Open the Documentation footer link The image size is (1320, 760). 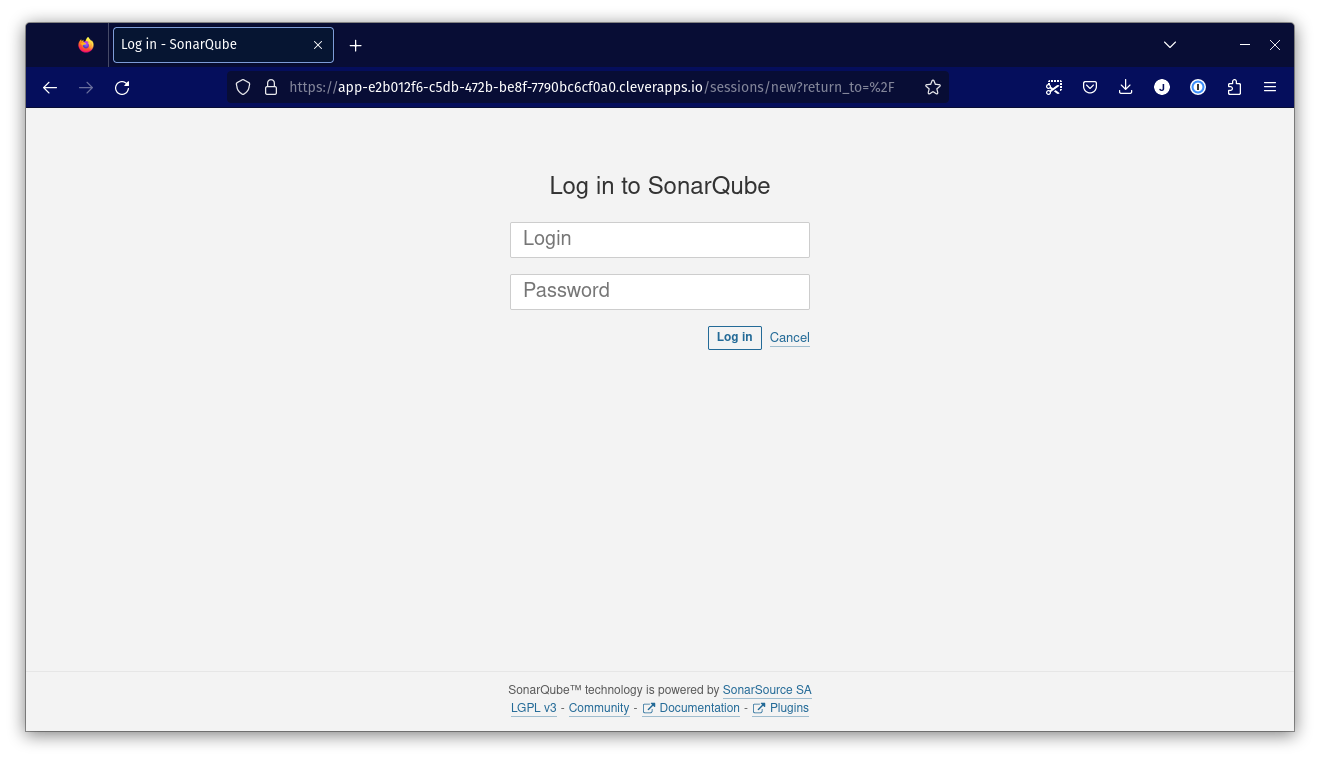point(691,708)
